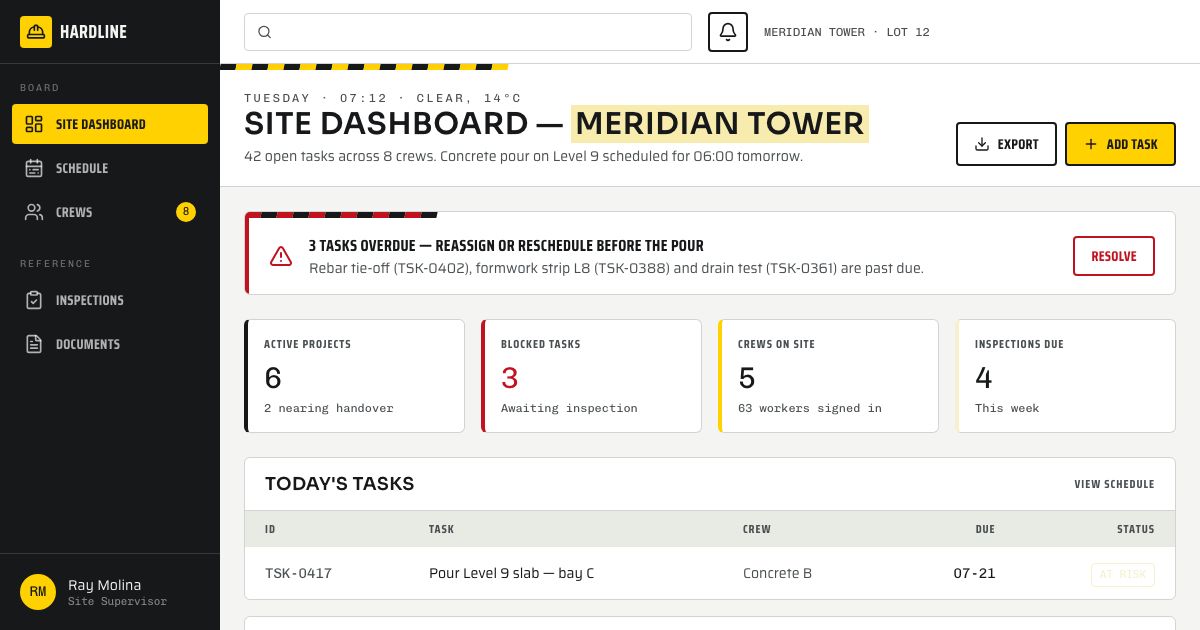Click '2 nearing handover' text
The width and height of the screenshot is (1200, 630).
point(329,408)
